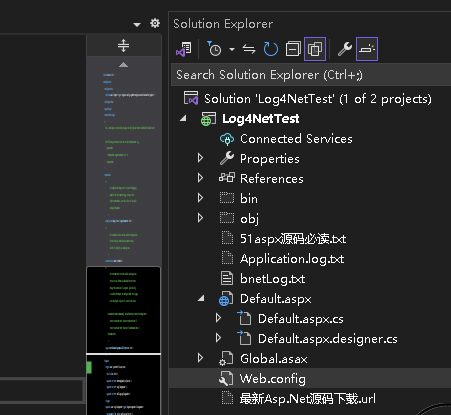
Task: Open Pending Changes Filter dropdown arrow
Action: 232,50
